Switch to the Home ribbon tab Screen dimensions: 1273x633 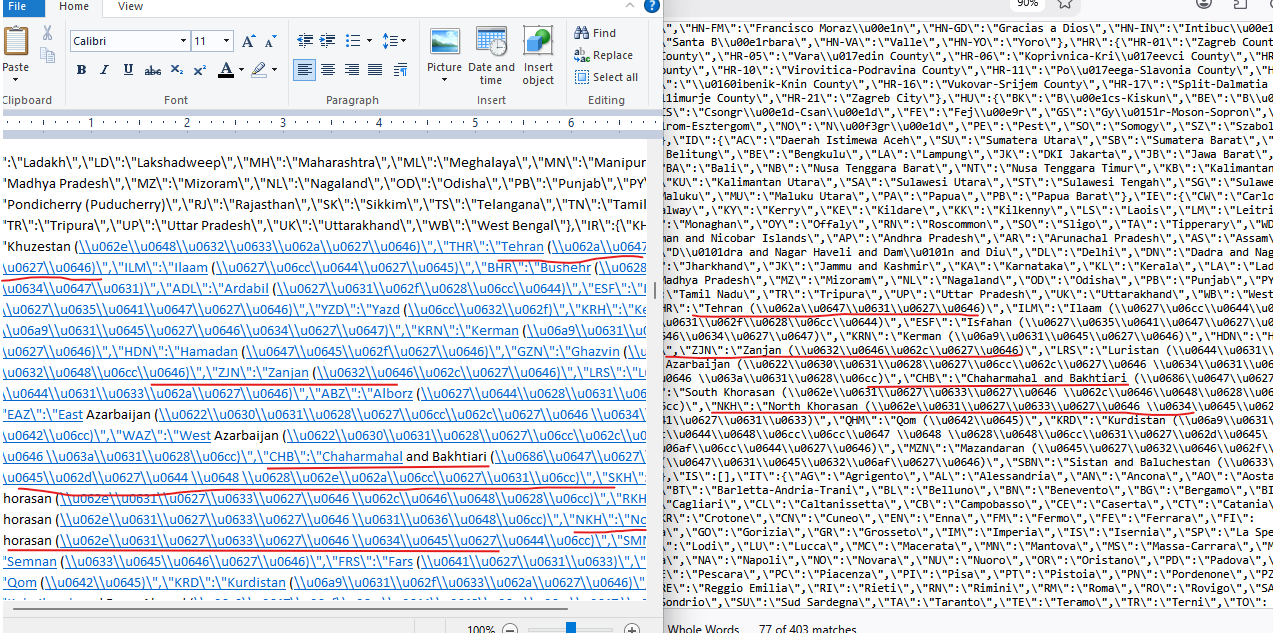click(x=74, y=6)
